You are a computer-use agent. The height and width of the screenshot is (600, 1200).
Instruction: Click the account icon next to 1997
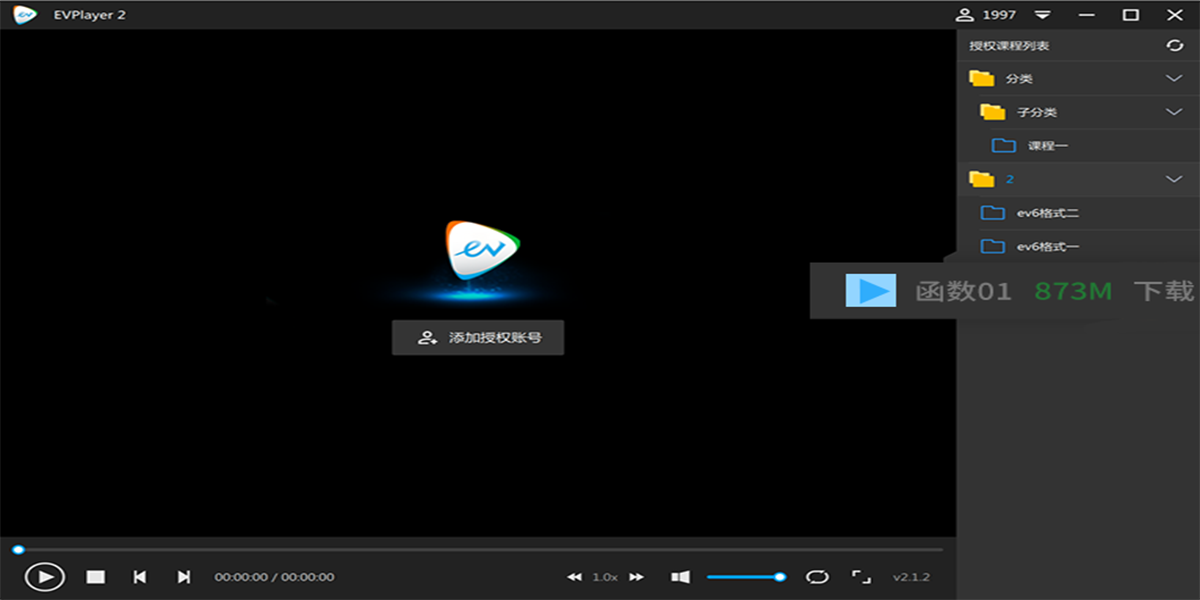[963, 15]
